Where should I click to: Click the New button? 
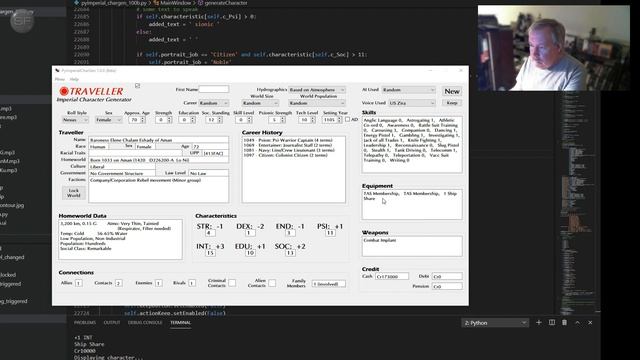(452, 91)
